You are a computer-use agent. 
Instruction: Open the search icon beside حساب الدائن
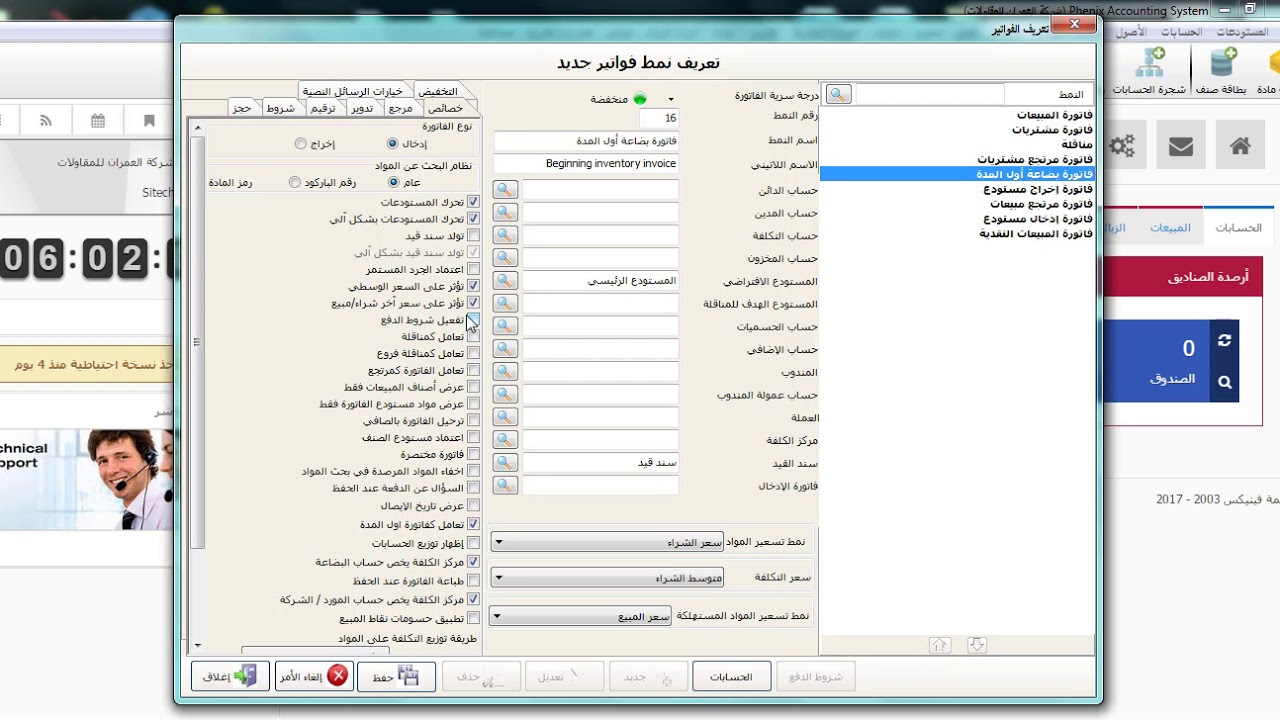pos(505,189)
